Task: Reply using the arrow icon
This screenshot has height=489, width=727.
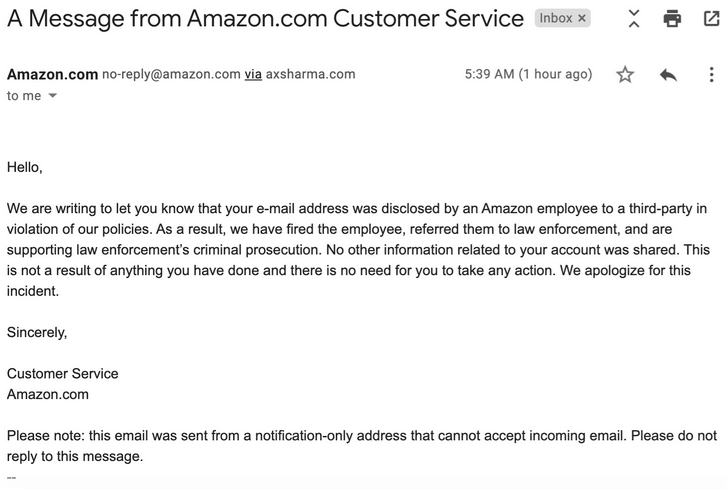Action: click(x=668, y=75)
